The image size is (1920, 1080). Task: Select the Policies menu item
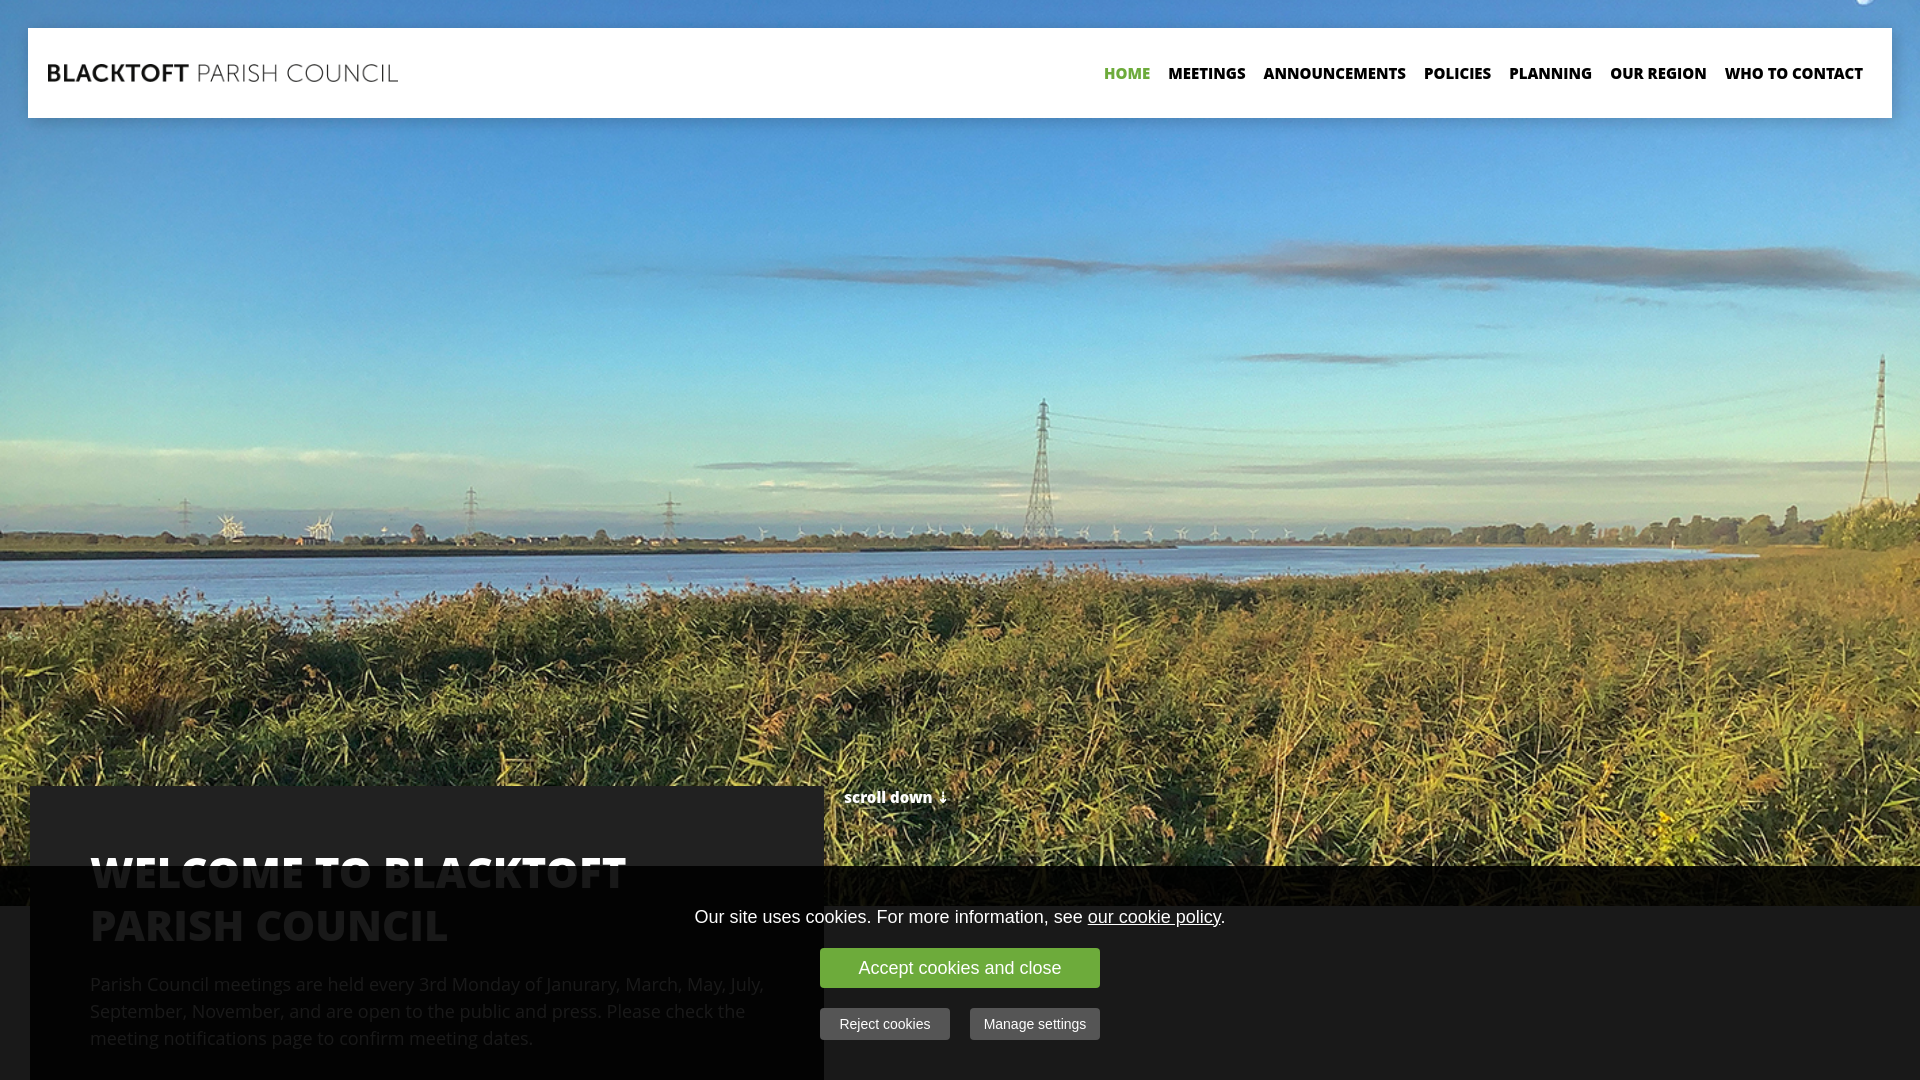point(1457,73)
